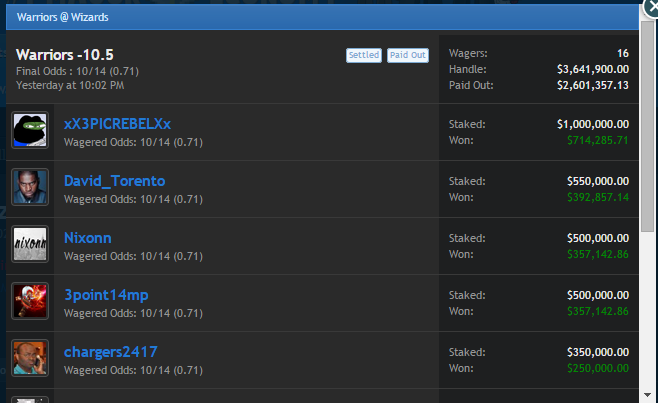Click the Warriors @ Wizards title bar text

[63, 17]
